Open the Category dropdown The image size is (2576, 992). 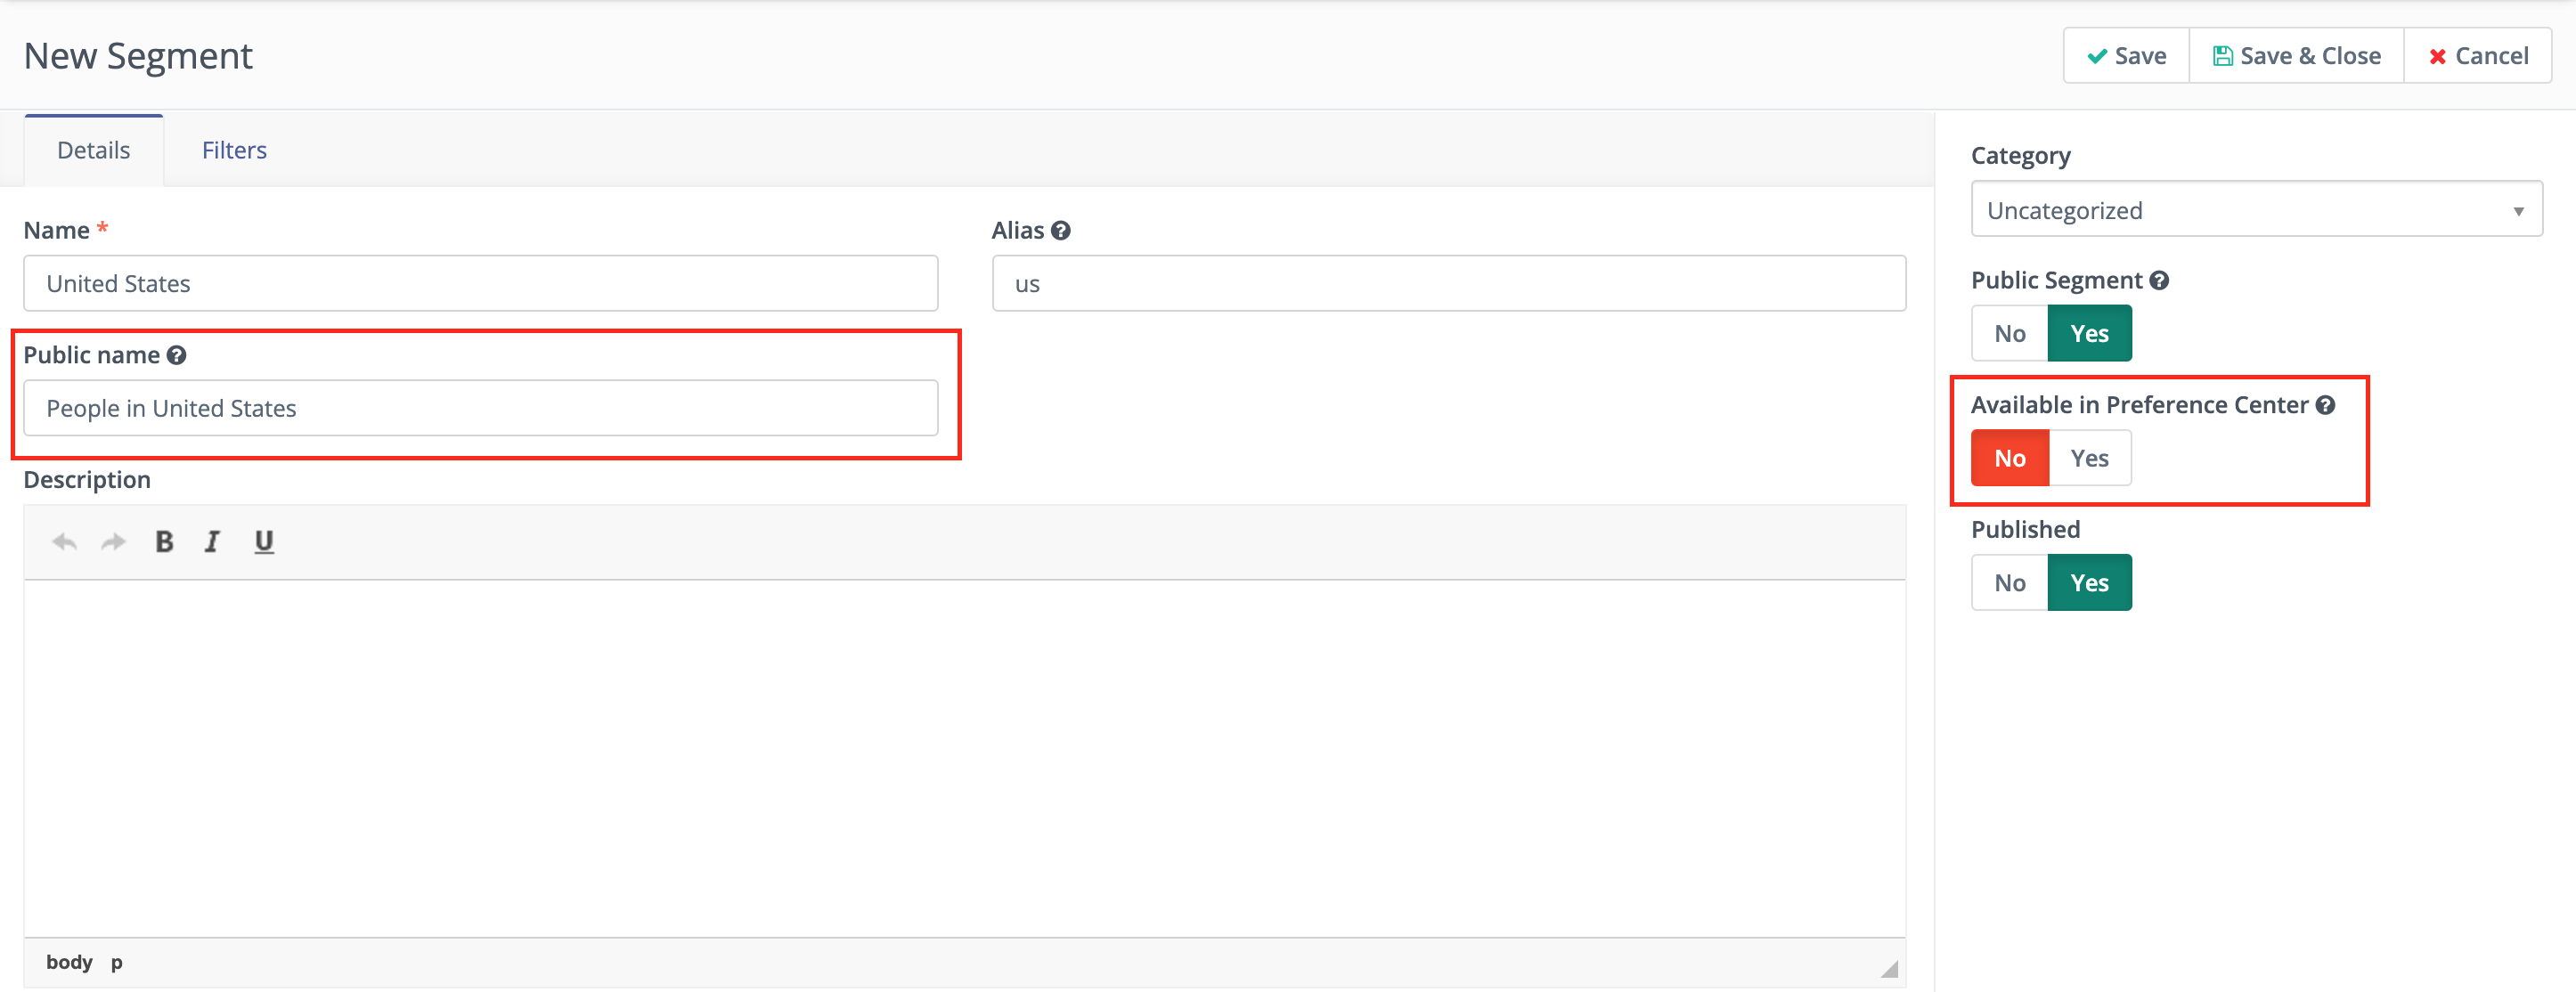tap(2256, 210)
